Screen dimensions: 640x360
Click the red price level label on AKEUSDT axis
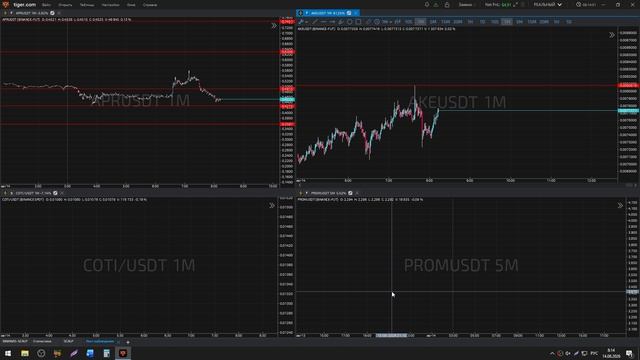628,85
